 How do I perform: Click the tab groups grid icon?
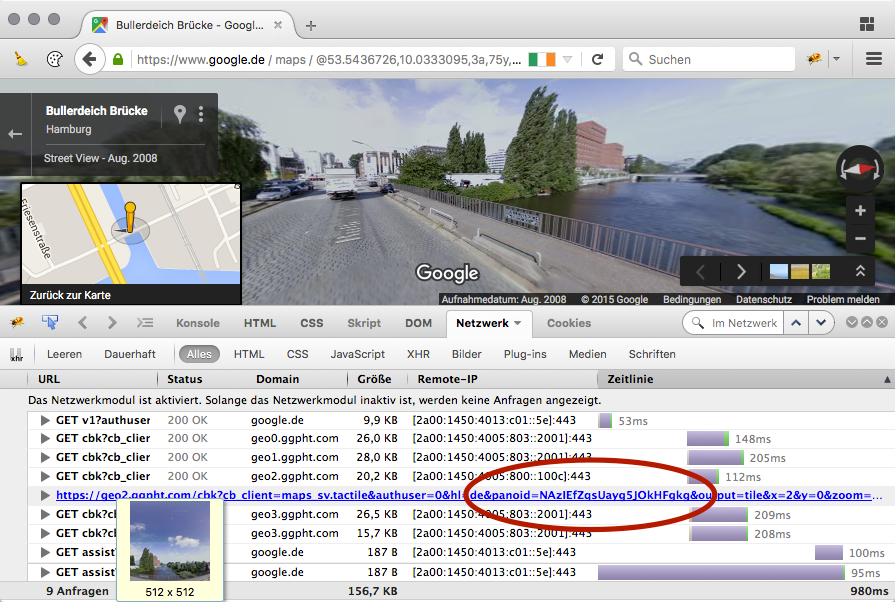tap(867, 24)
